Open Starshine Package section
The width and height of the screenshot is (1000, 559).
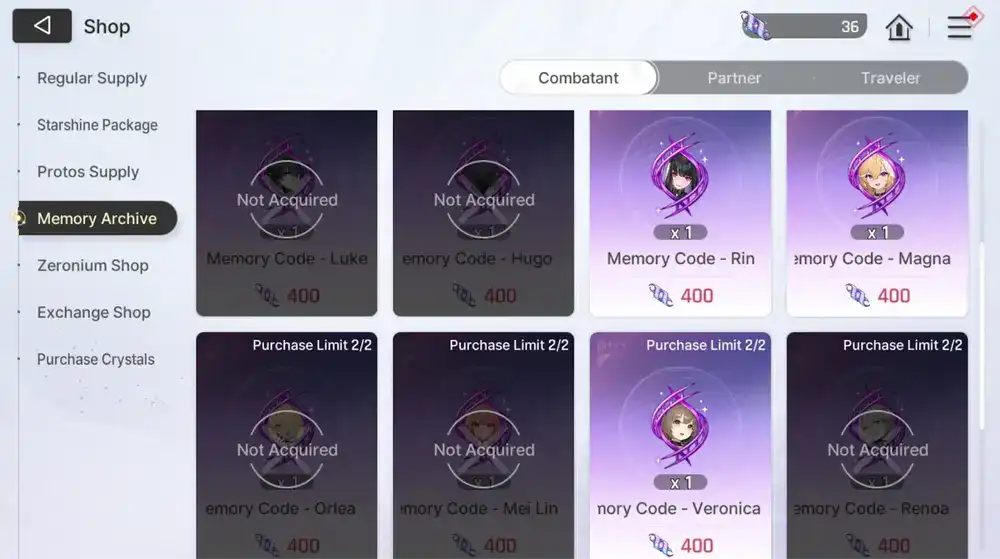click(x=97, y=125)
